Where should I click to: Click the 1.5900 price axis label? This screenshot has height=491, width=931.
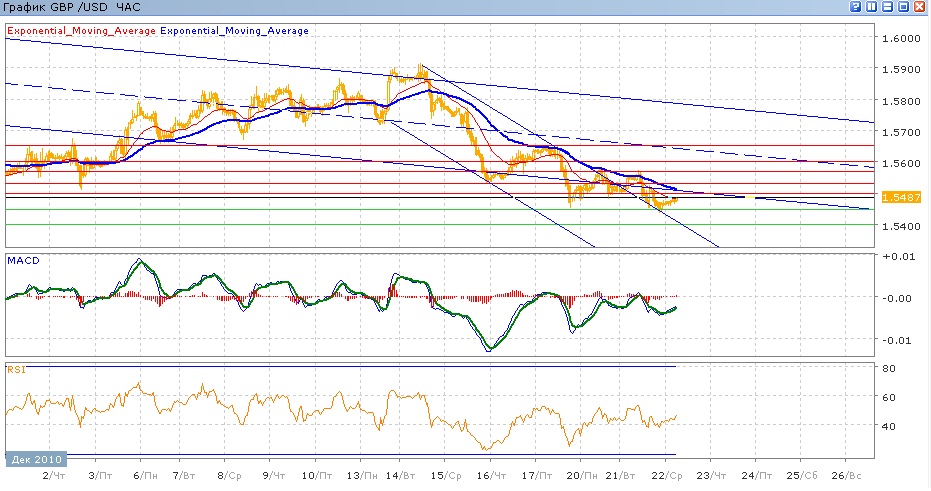(x=901, y=69)
